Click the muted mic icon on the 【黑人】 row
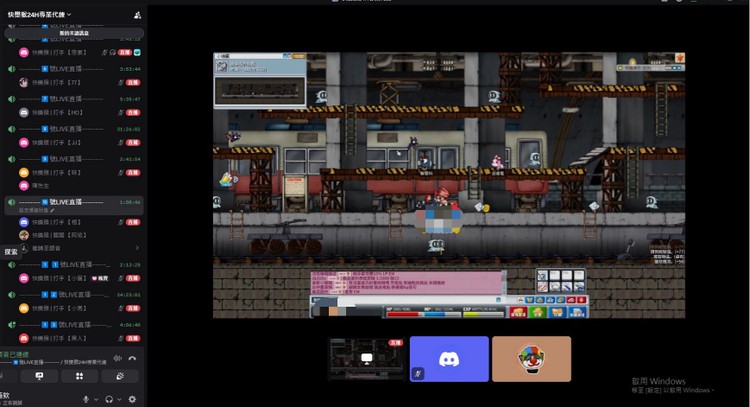The height and width of the screenshot is (407, 750). [x=121, y=339]
